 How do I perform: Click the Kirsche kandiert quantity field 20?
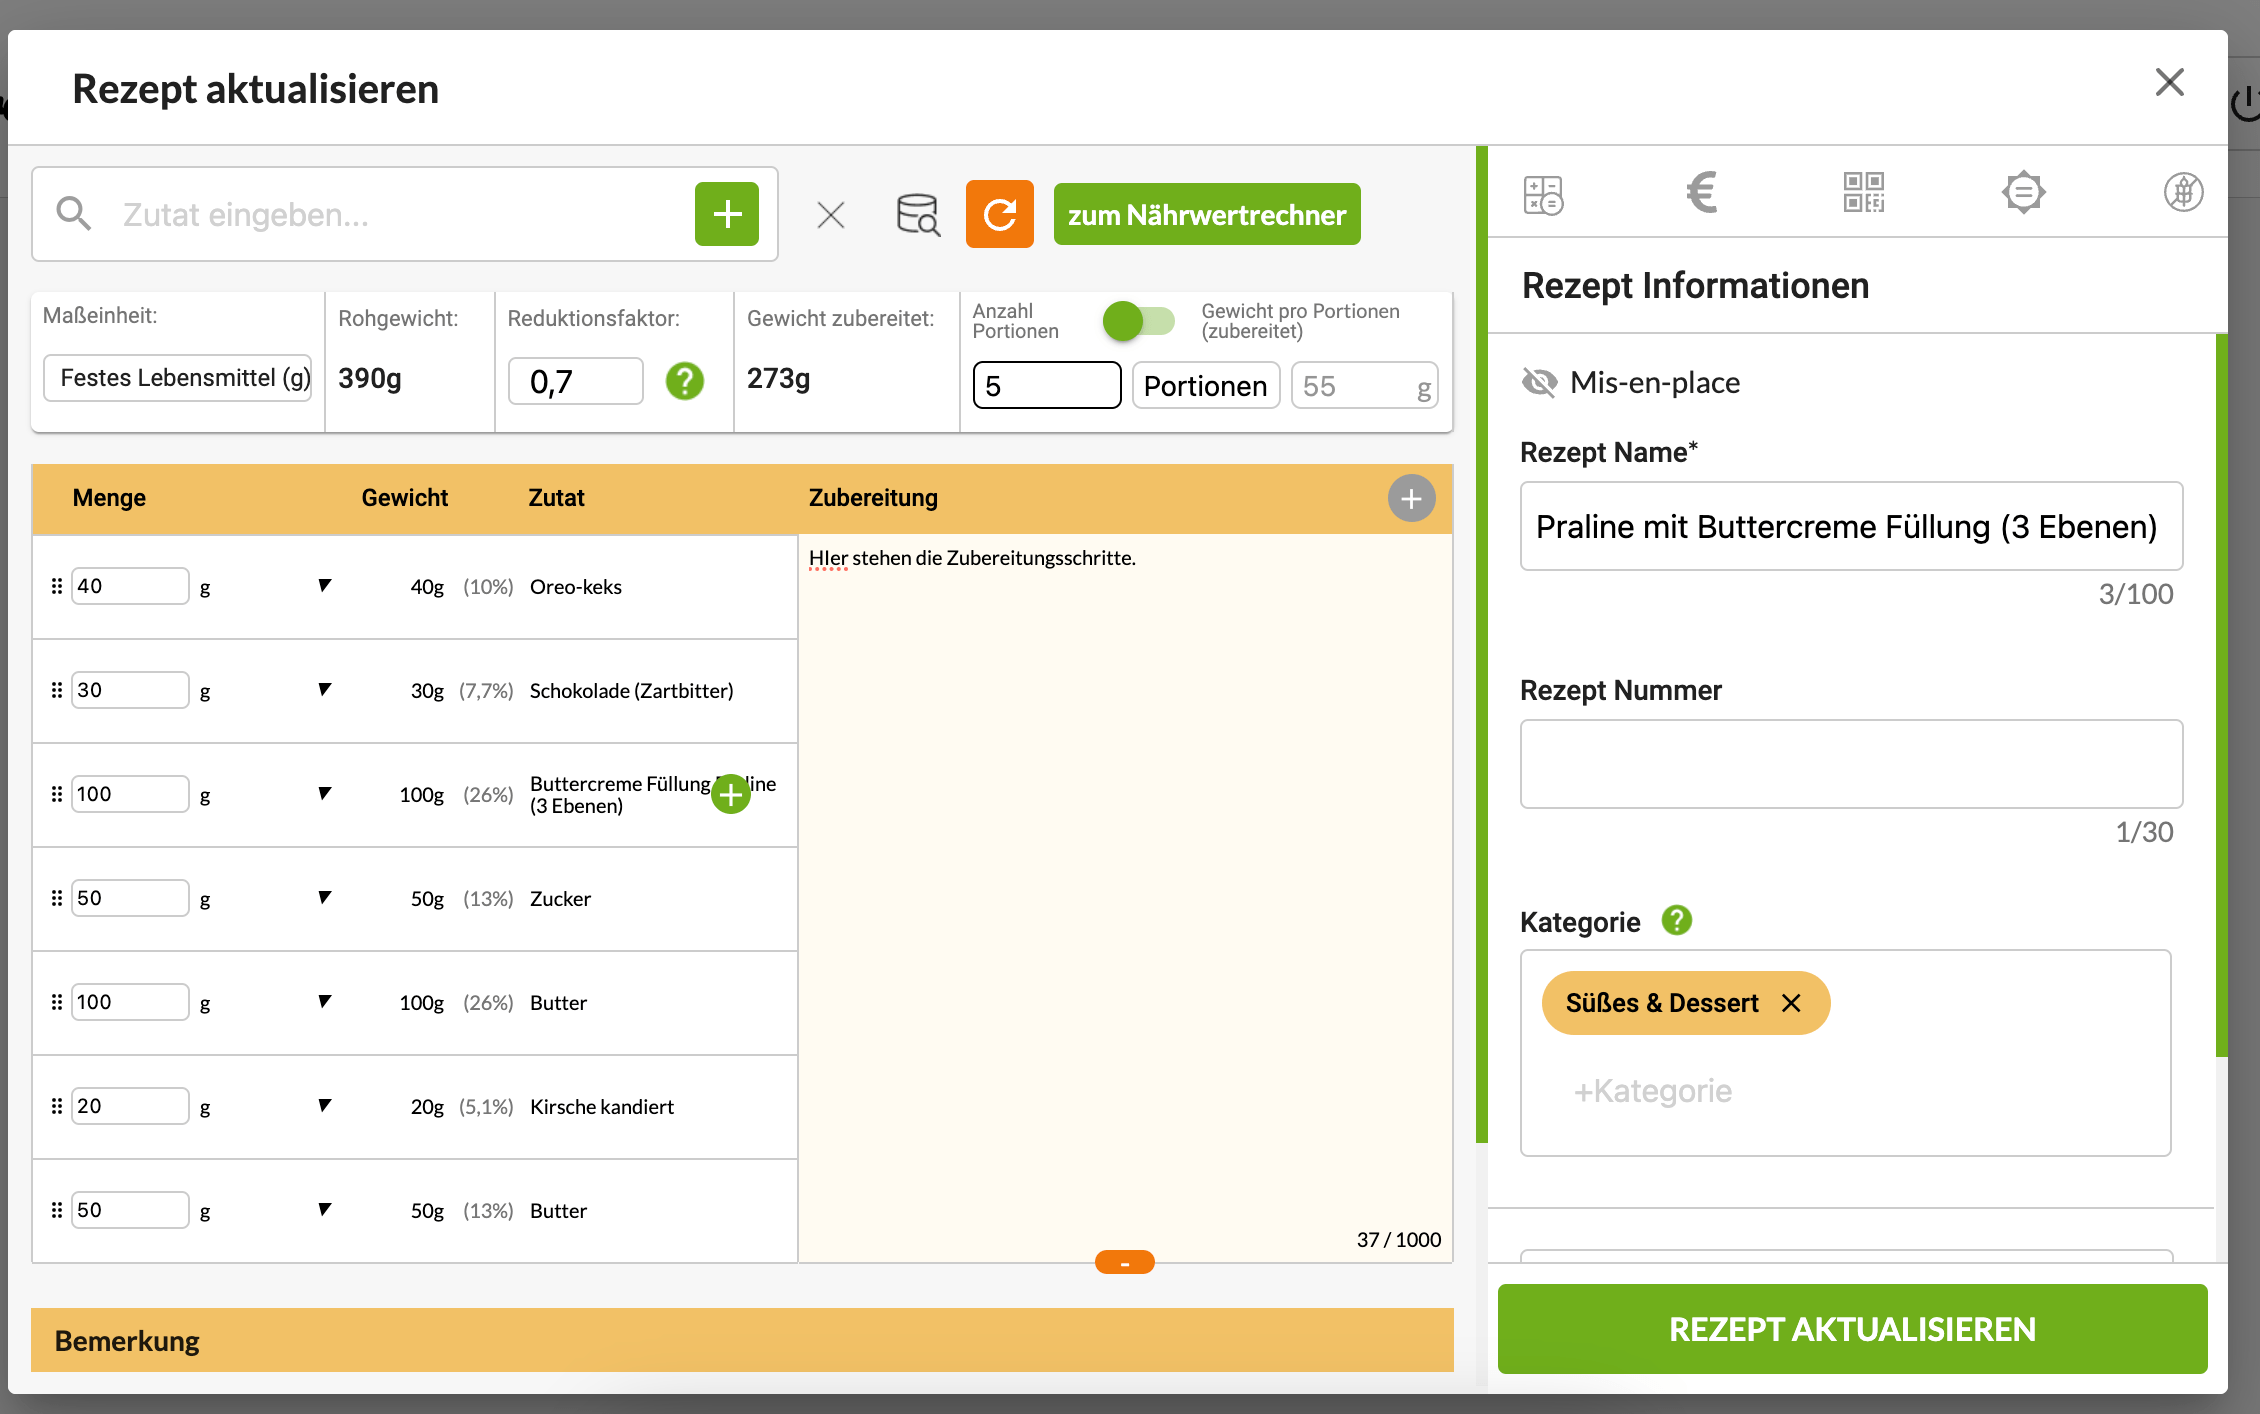coord(130,1106)
